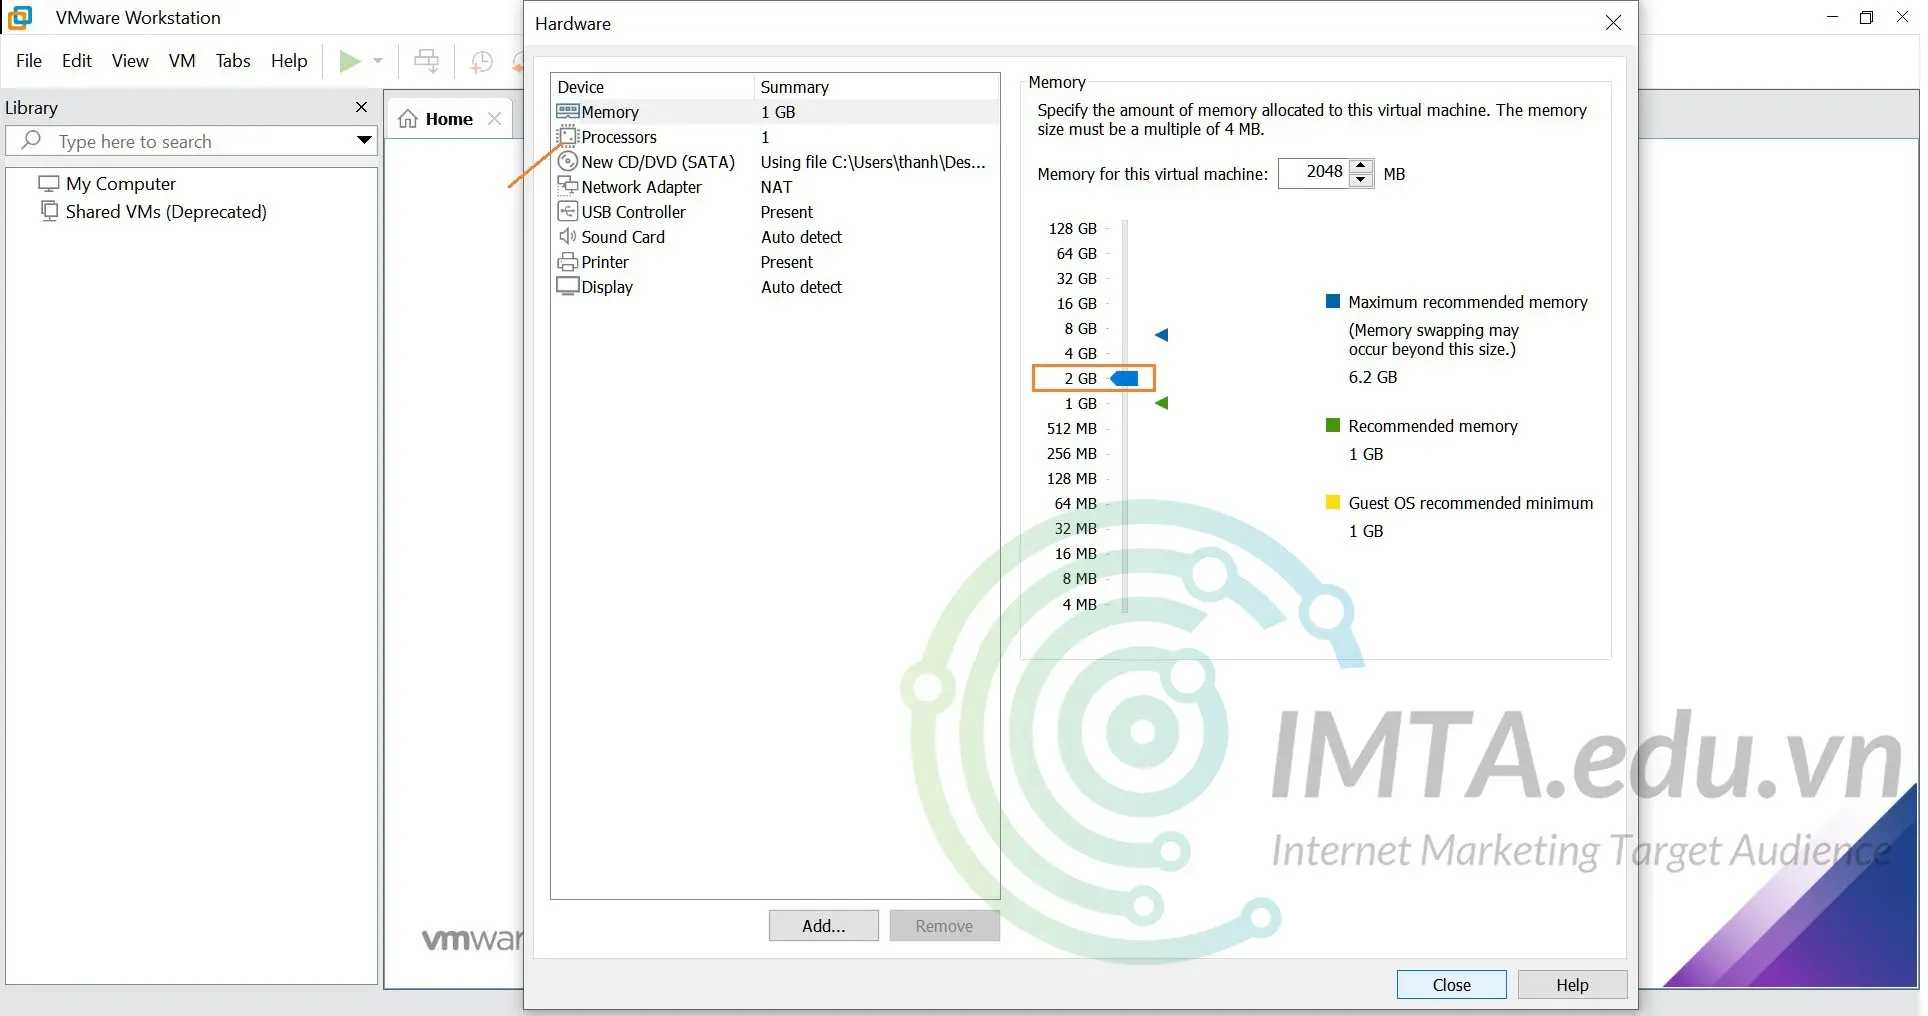Select the Display monitor icon
This screenshot has height=1016, width=1928.
(x=567, y=287)
